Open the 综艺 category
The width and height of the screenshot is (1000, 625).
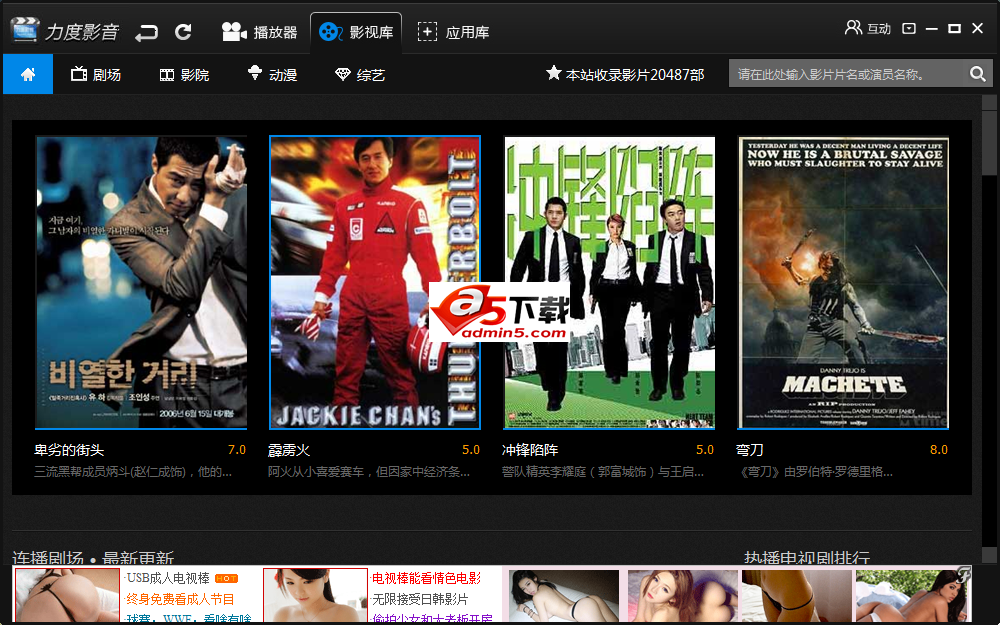click(360, 75)
